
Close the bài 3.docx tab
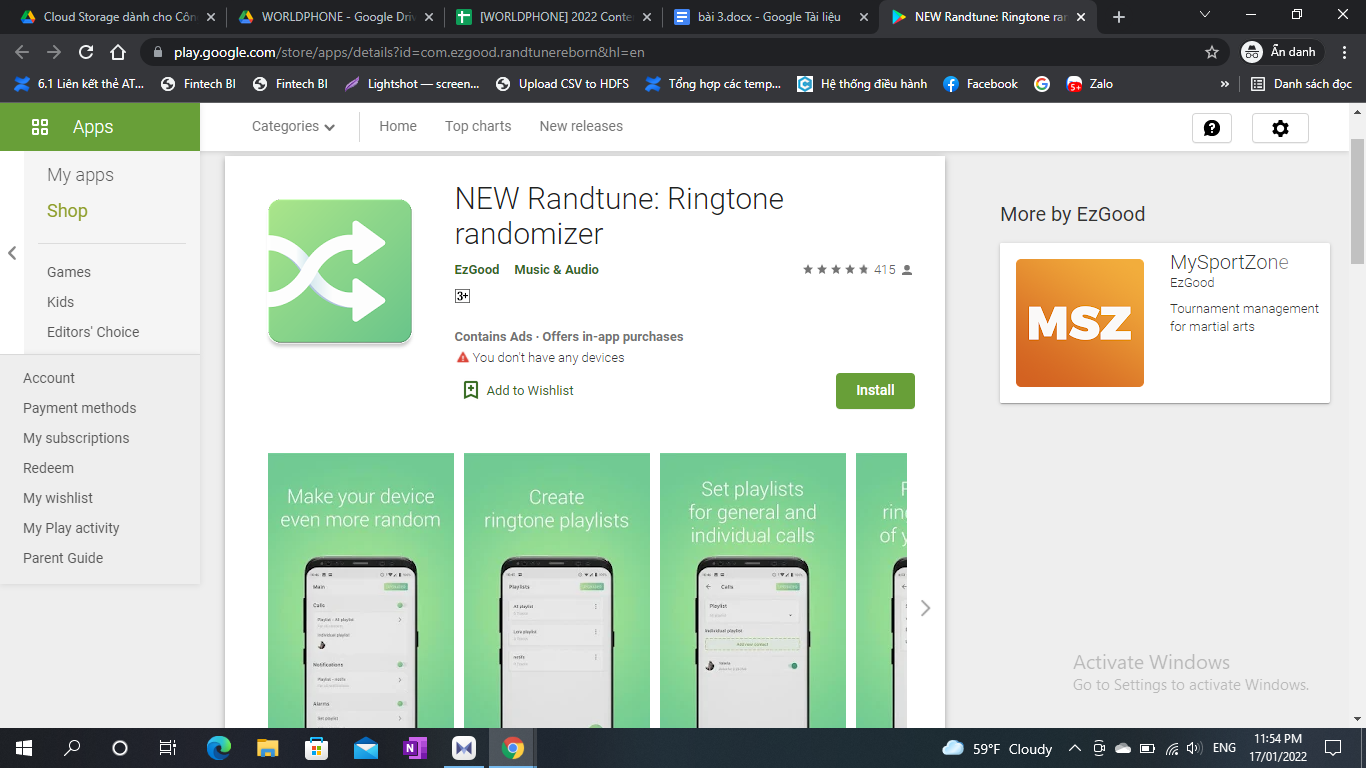(864, 17)
